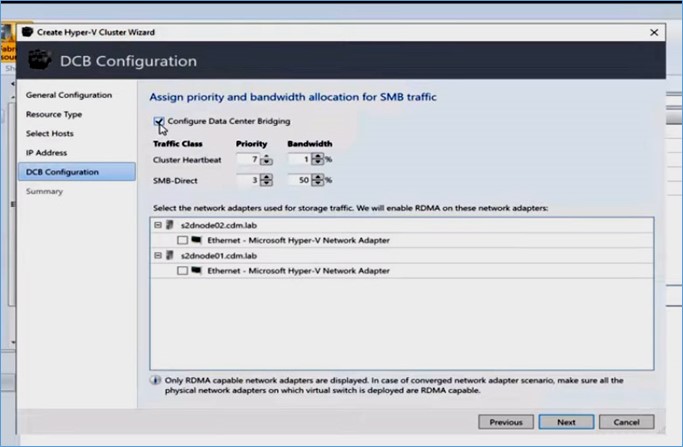Image resolution: width=683 pixels, height=447 pixels.
Task: Uncheck Configure Data Center Bridging checkbox
Action: click(x=159, y=121)
